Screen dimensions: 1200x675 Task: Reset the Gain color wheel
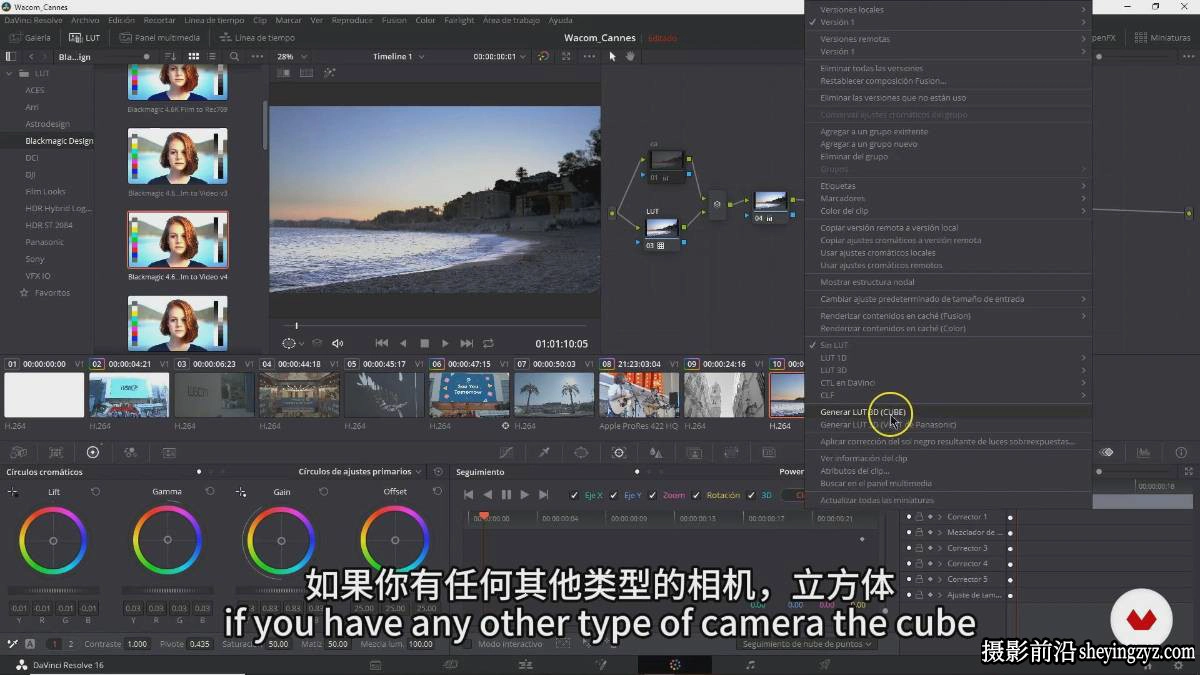[x=323, y=492]
